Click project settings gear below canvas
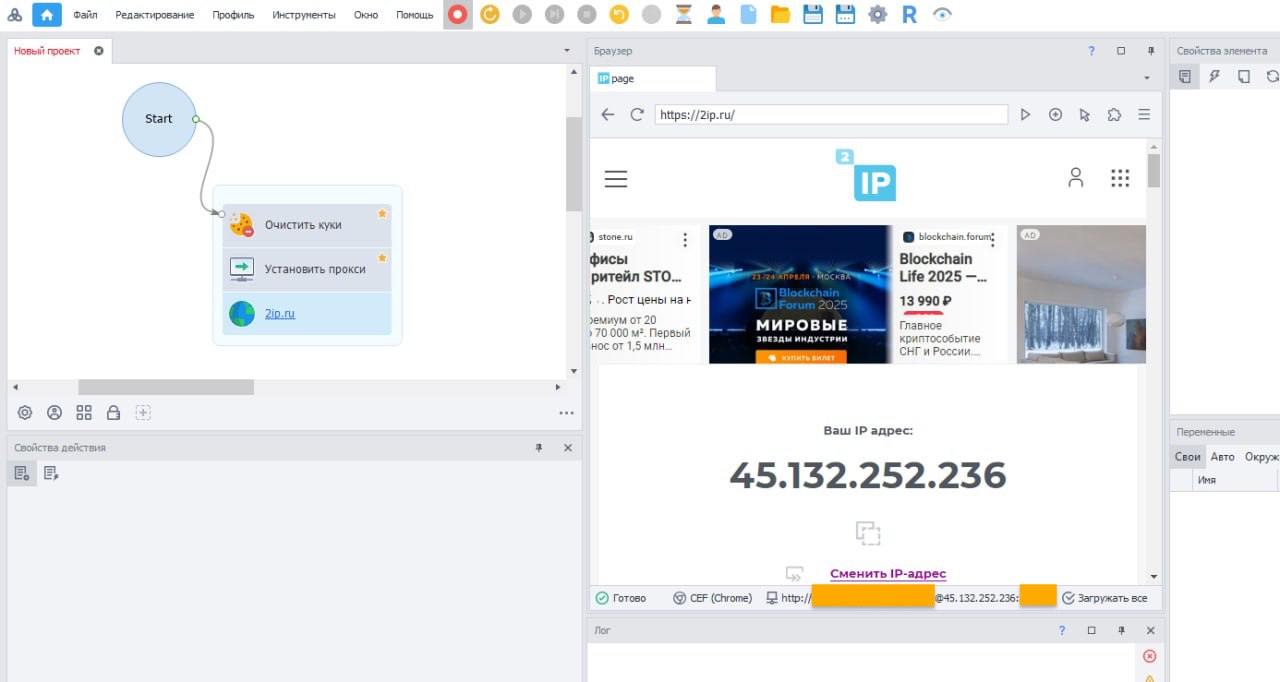This screenshot has height=682, width=1280. 25,412
